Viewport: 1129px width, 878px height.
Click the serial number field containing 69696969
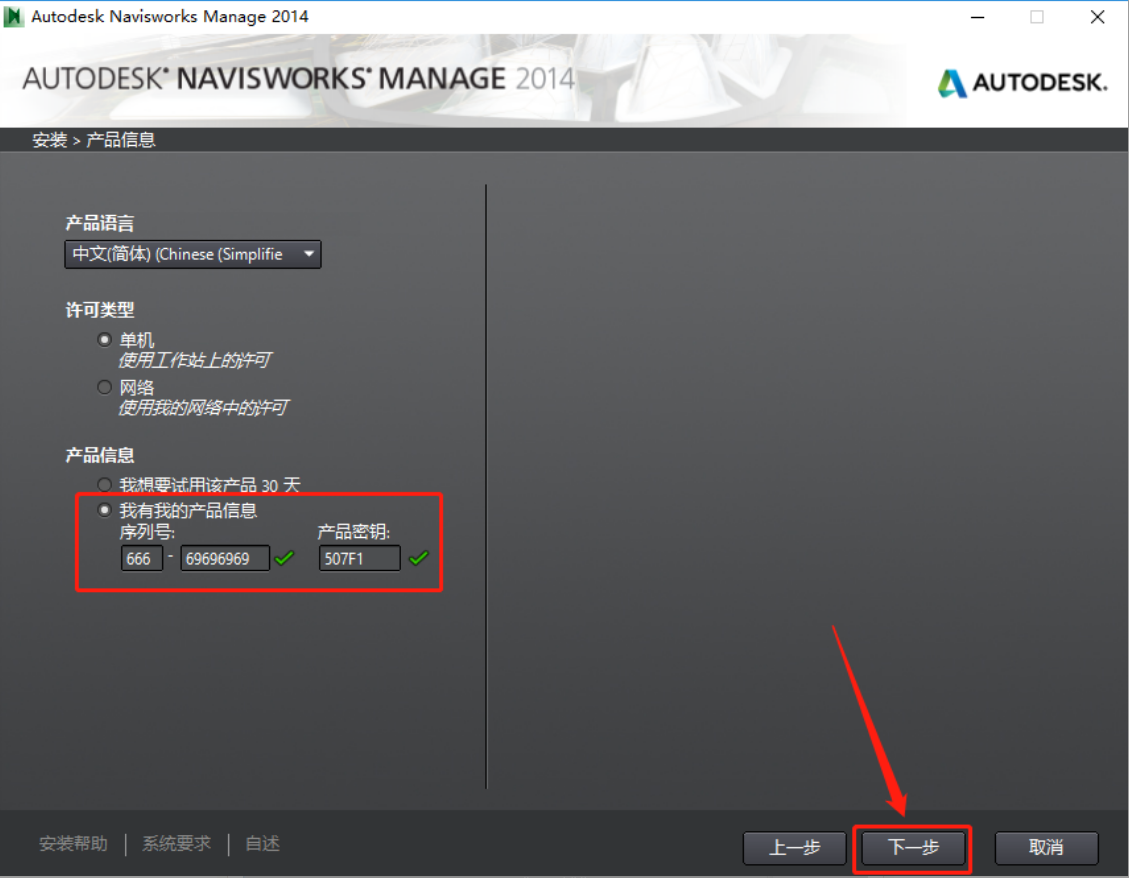[x=224, y=558]
